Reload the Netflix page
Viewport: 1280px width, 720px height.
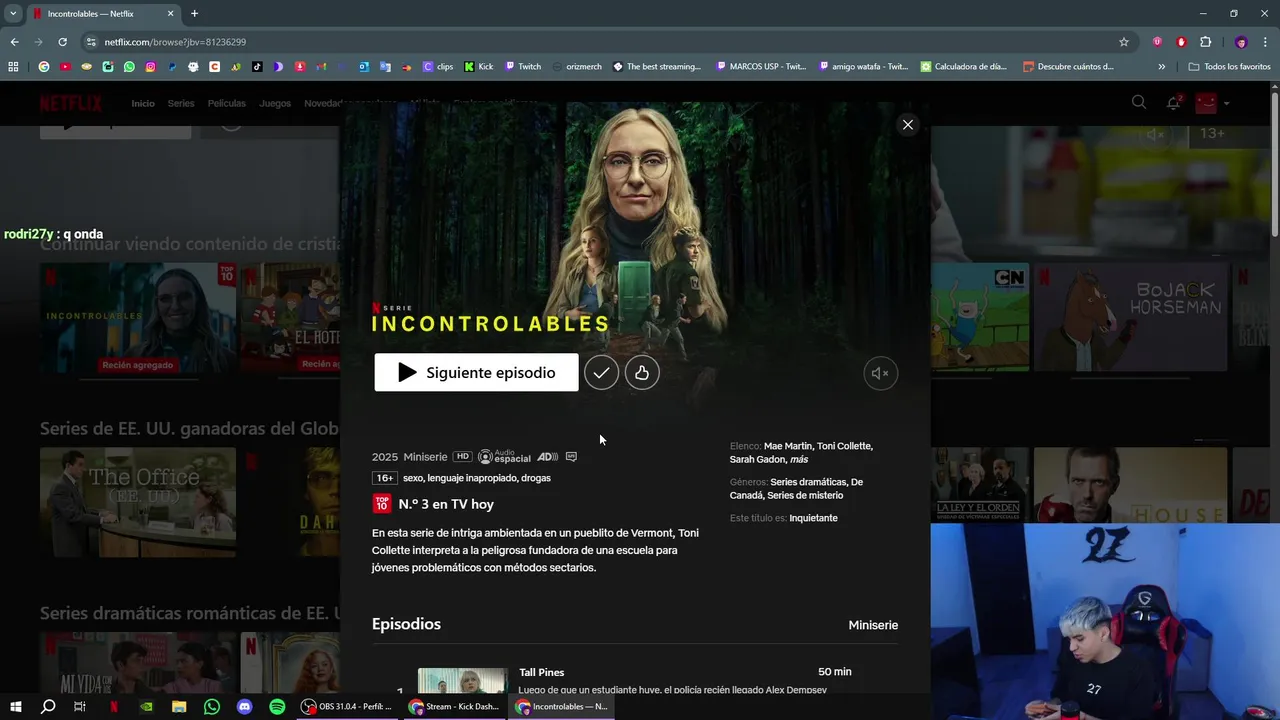tap(62, 42)
